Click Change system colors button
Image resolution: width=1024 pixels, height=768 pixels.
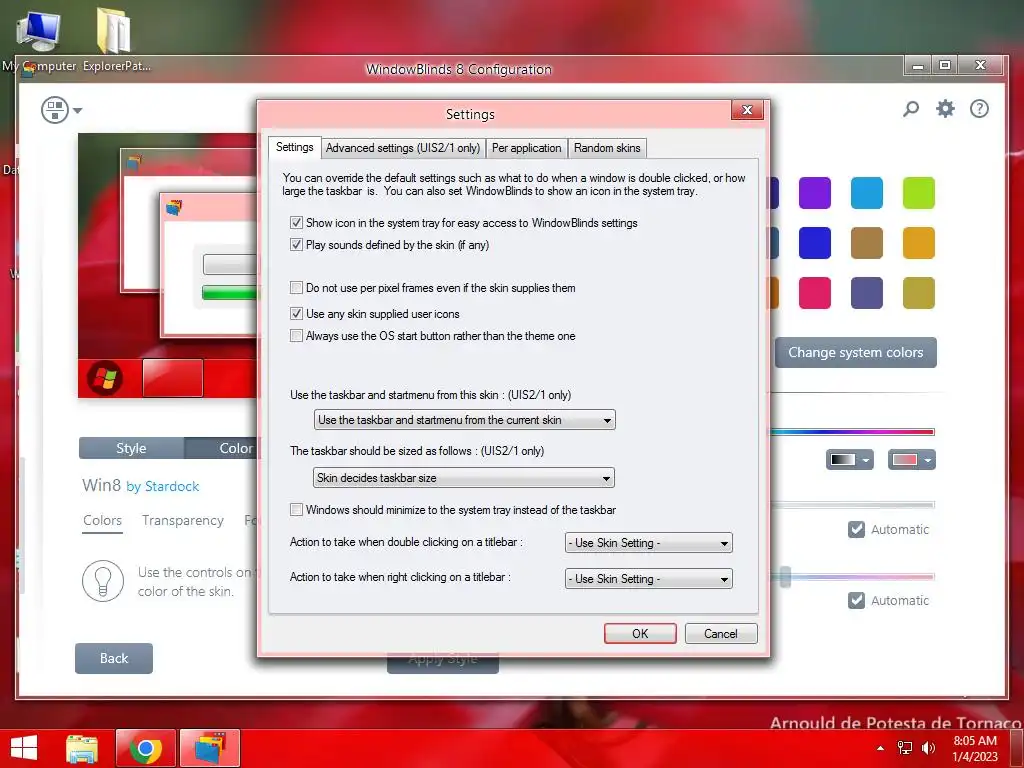[856, 353]
